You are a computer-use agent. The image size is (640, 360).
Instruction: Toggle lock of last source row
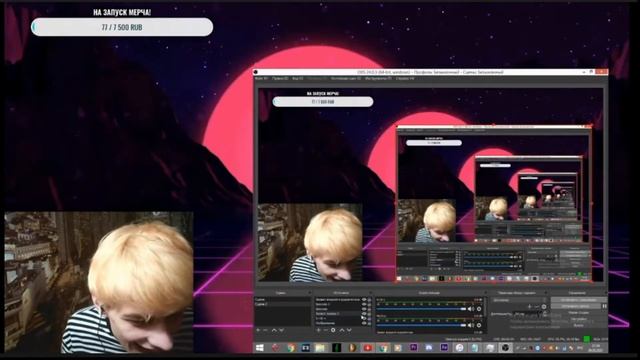(x=369, y=323)
